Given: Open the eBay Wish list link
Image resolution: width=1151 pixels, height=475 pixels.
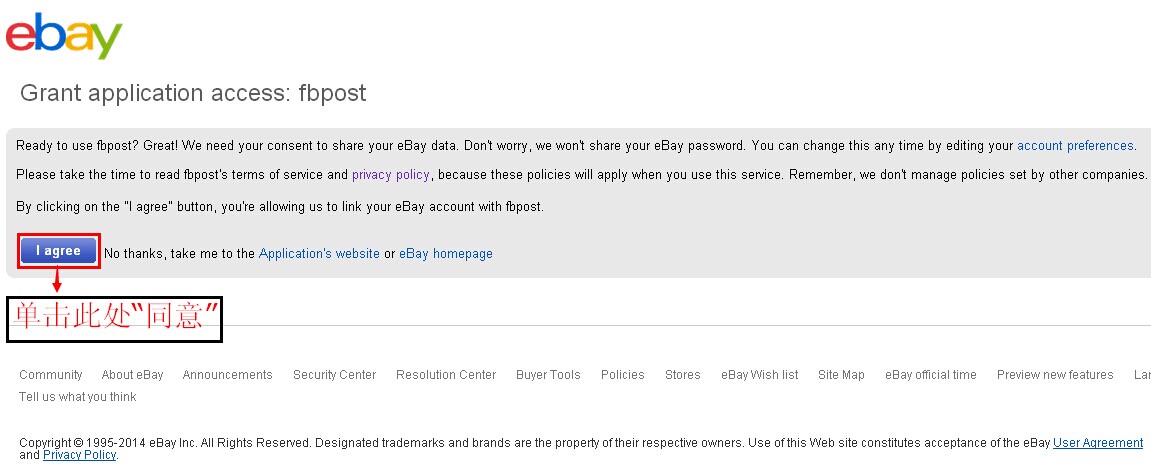Looking at the screenshot, I should coord(760,375).
